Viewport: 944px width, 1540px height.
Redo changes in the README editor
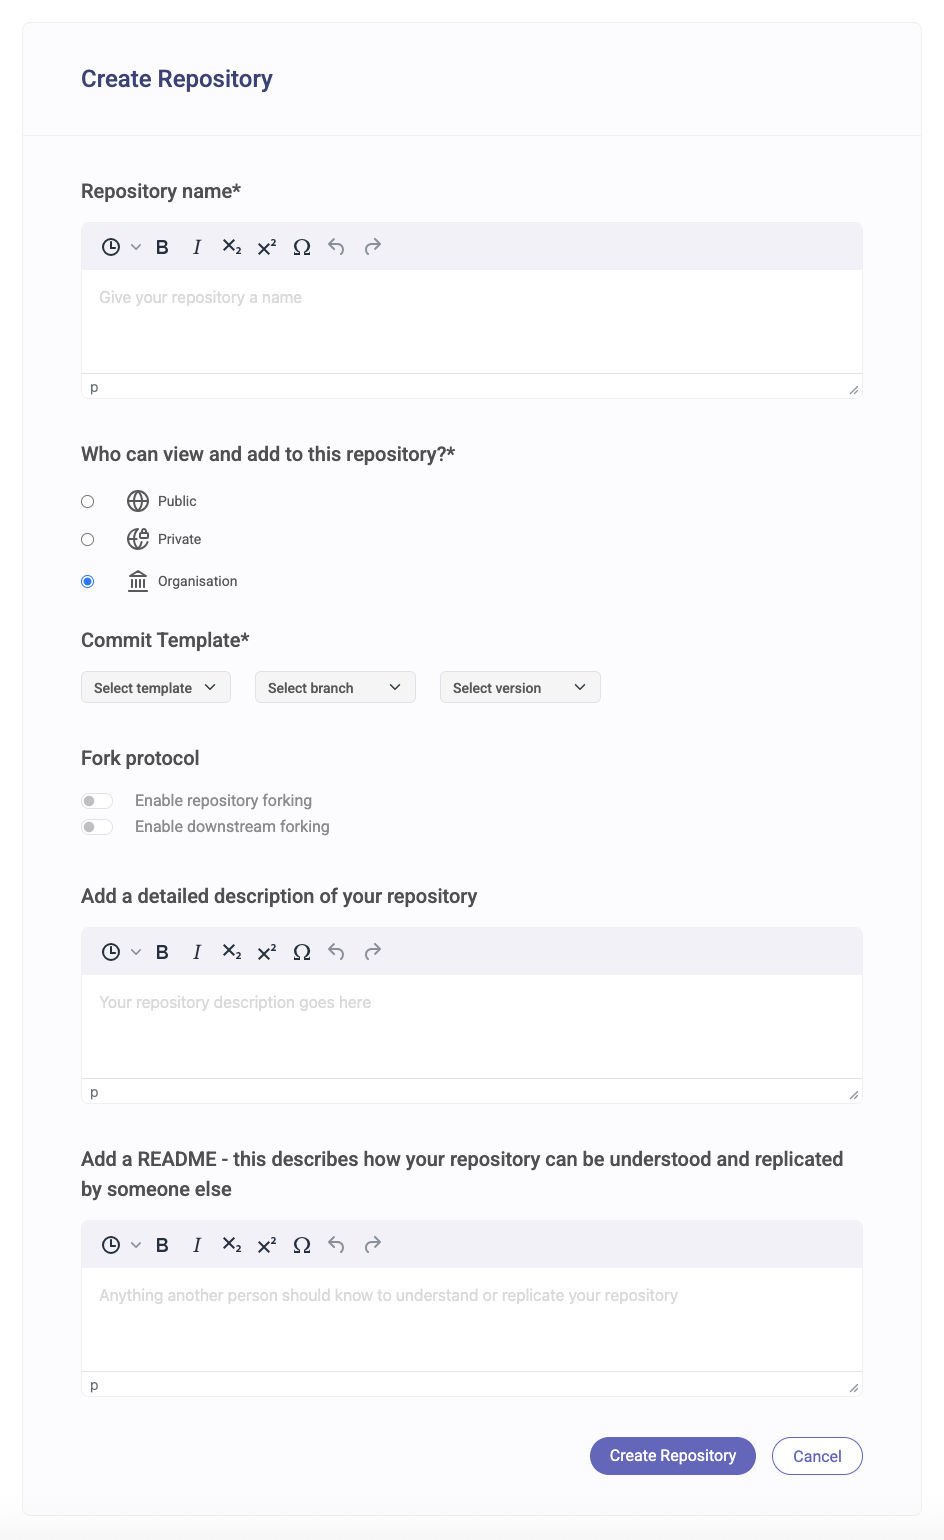372,1245
